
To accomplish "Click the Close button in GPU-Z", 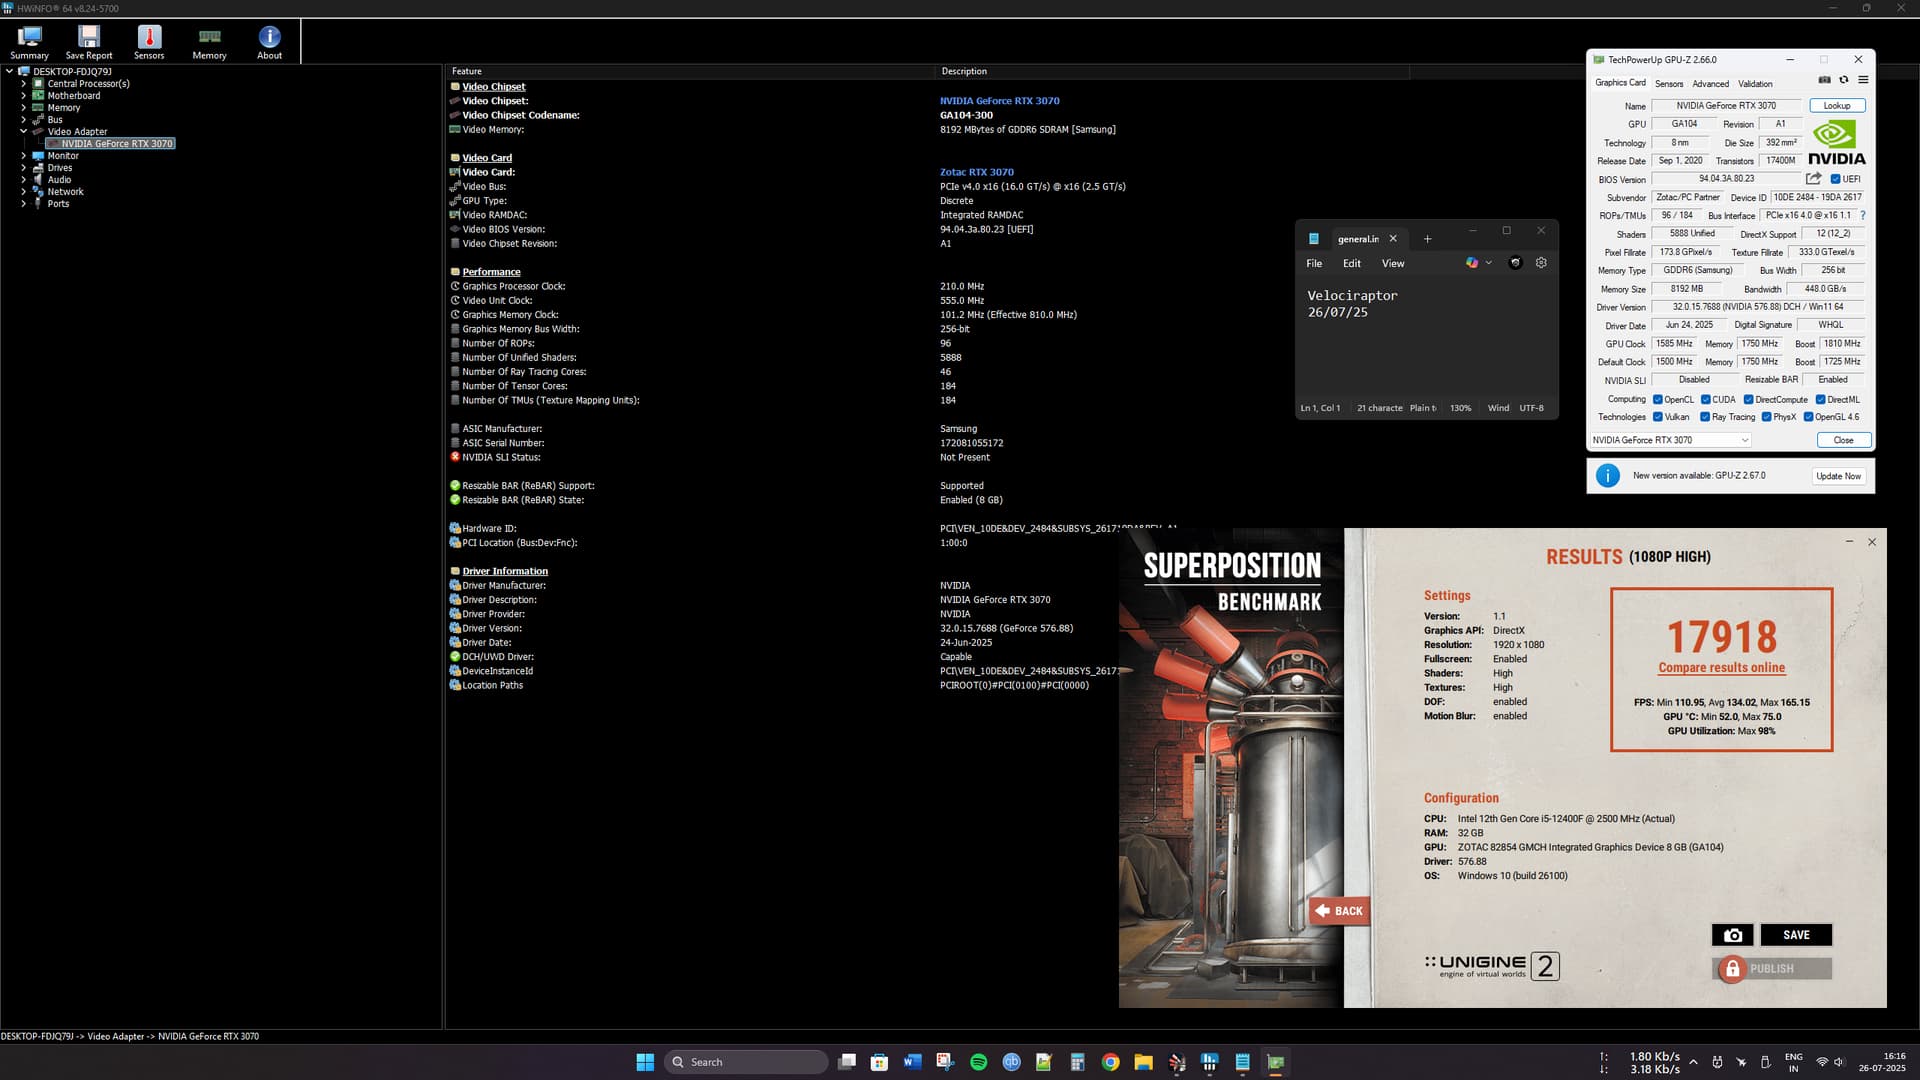I will (x=1843, y=440).
